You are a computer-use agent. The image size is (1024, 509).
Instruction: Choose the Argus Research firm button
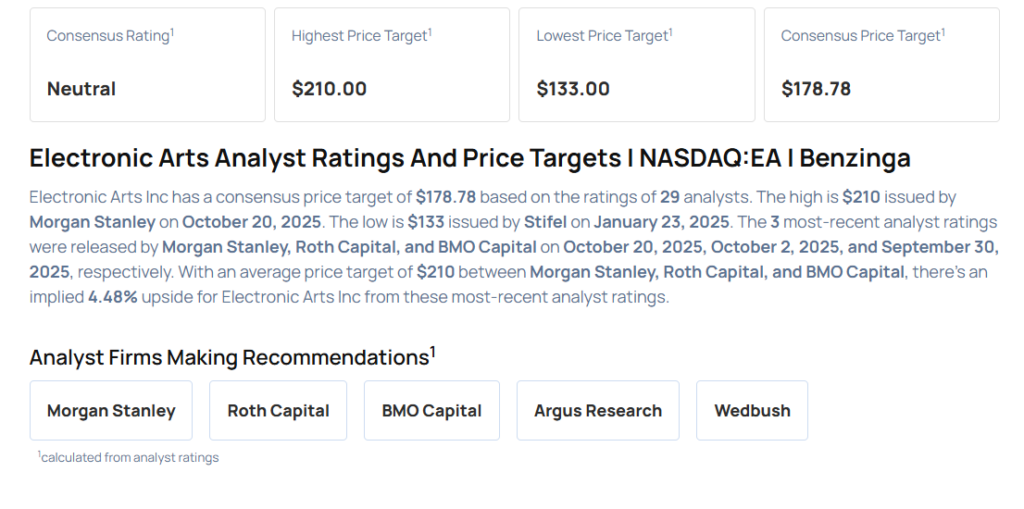click(x=598, y=410)
